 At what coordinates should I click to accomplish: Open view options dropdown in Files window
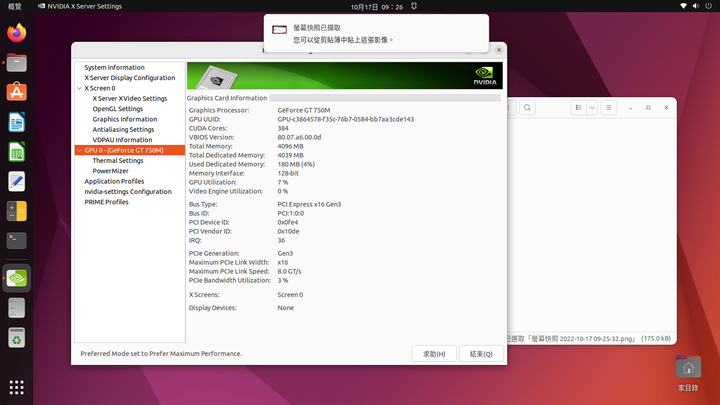click(592, 107)
